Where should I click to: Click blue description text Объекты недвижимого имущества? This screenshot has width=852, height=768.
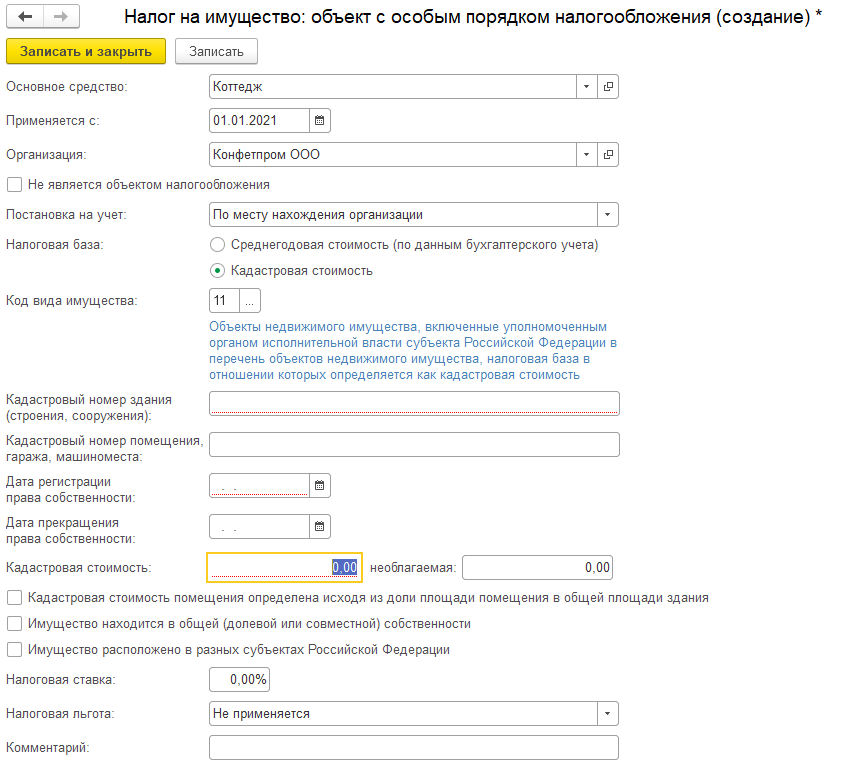(x=413, y=351)
